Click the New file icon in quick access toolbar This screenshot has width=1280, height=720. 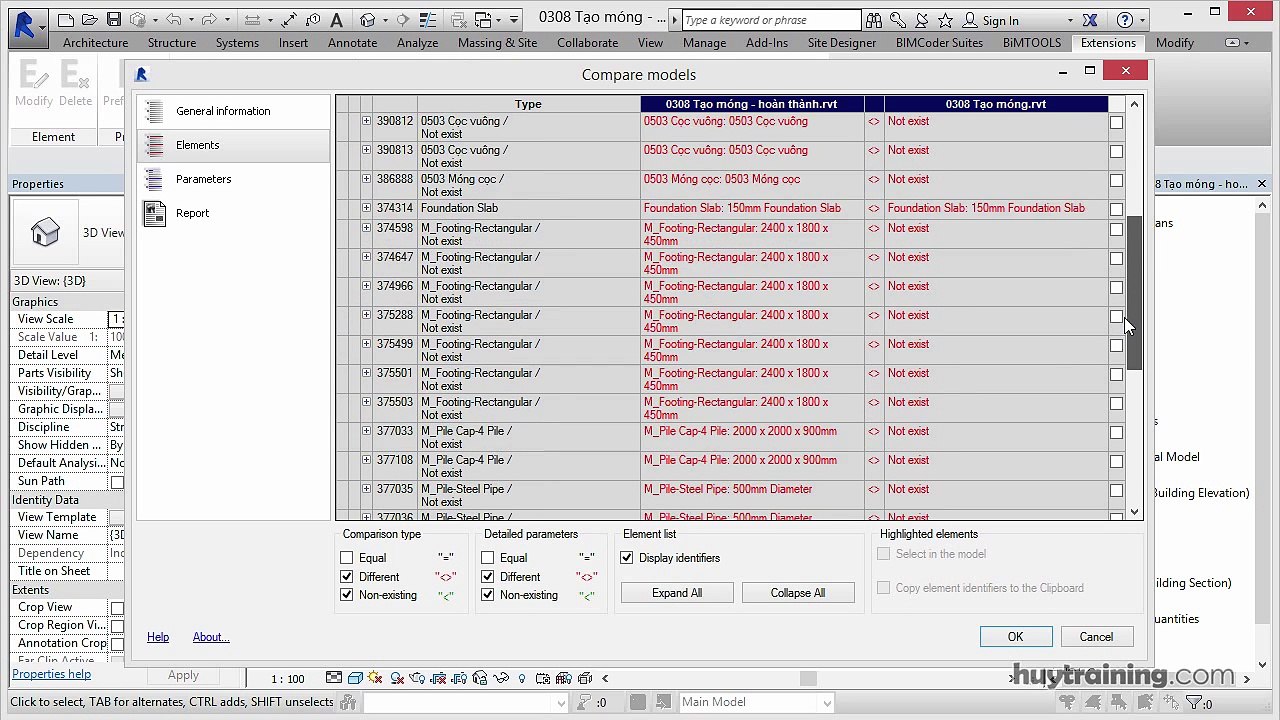click(66, 20)
